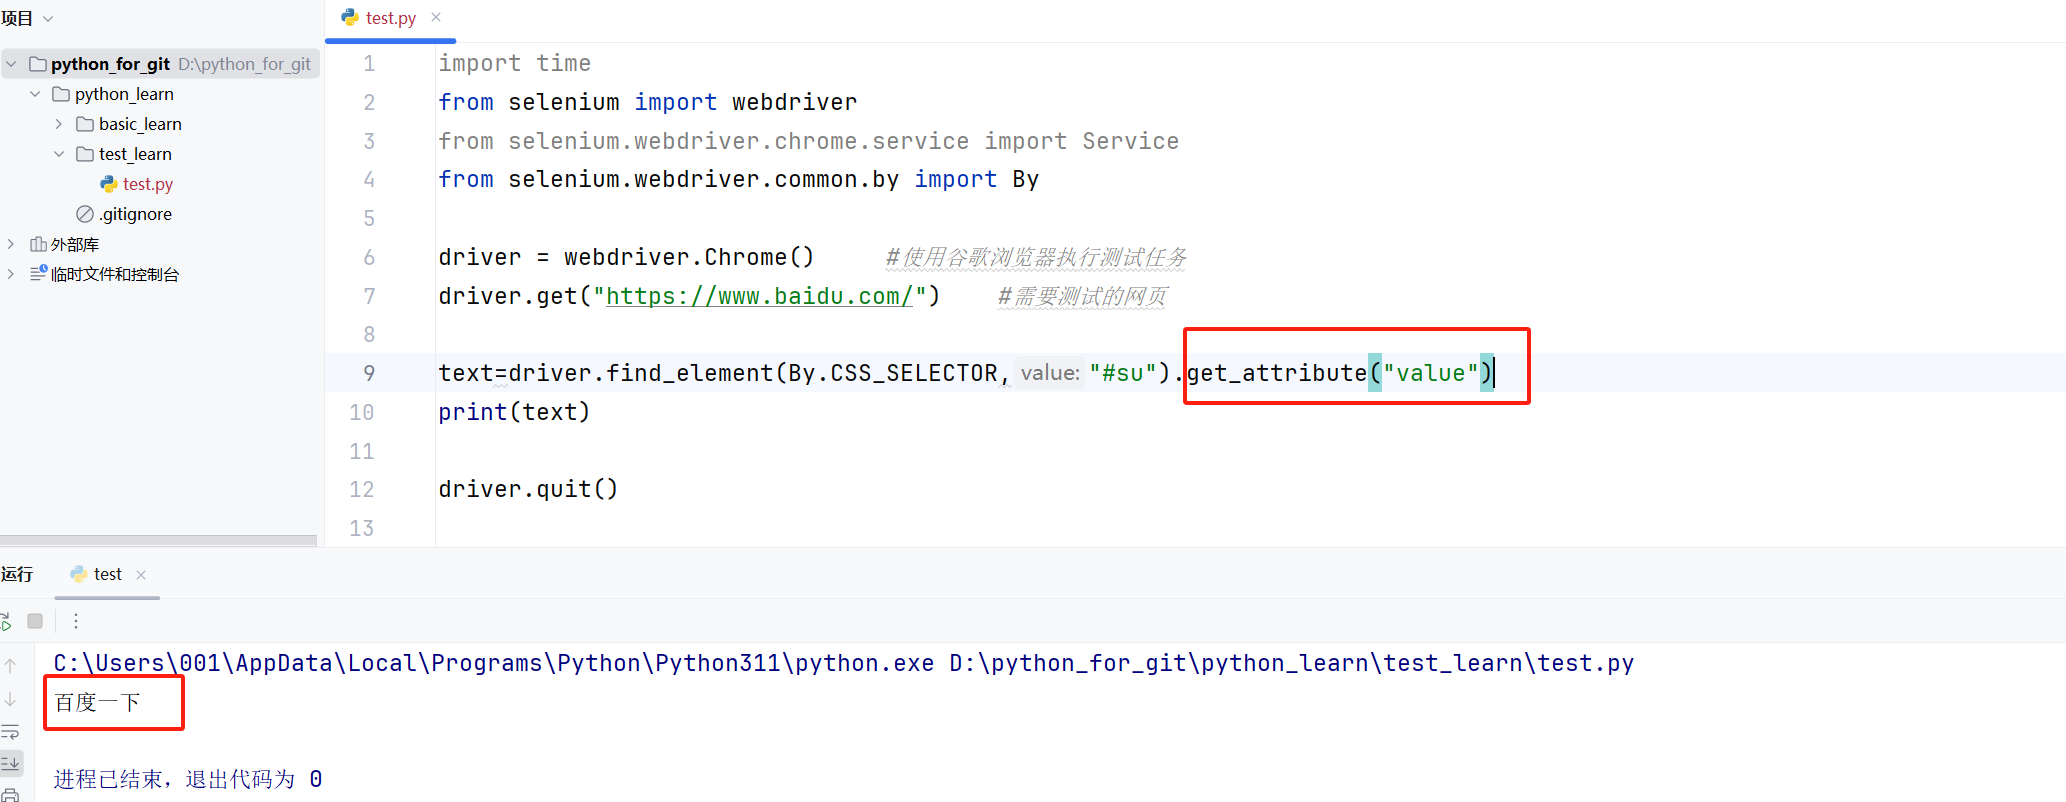Click the 运行 tool window title

pos(17,574)
